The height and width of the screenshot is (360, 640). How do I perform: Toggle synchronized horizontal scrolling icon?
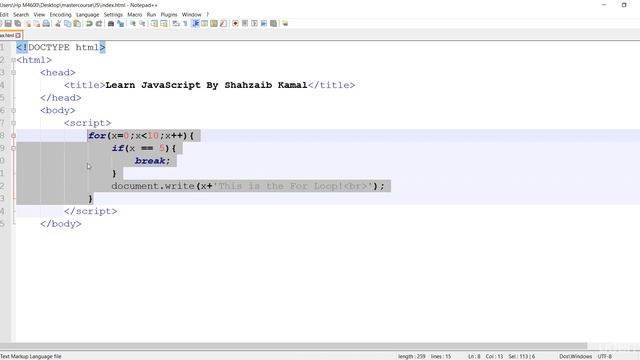164,24
